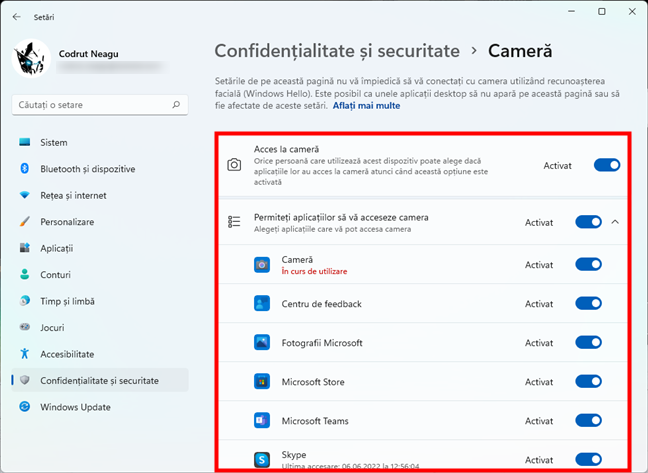Viewport: 648px width, 473px height.
Task: Open Conturi settings
Action: pyautogui.click(x=100, y=275)
